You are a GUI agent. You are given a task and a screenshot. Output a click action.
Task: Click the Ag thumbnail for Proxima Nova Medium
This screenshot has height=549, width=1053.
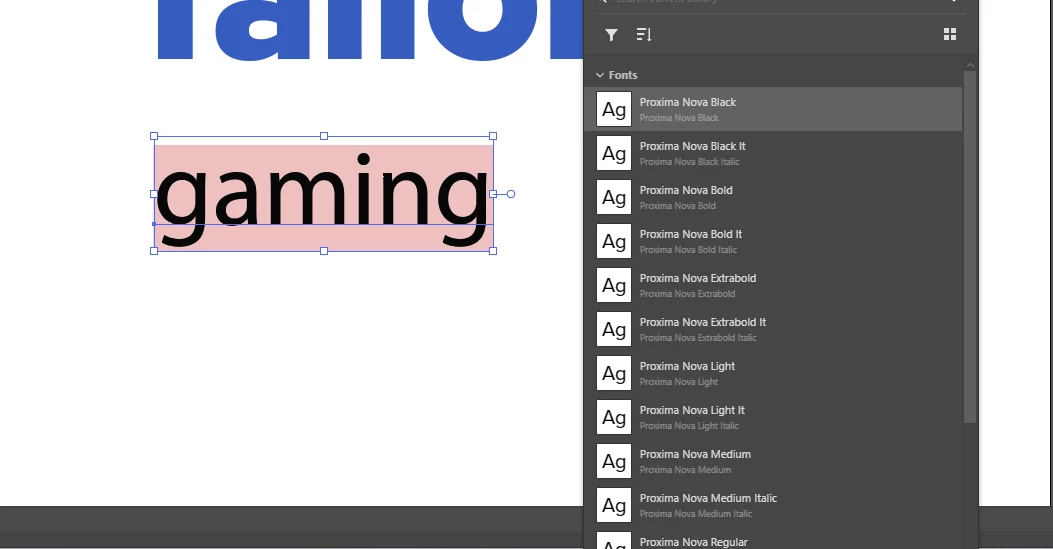614,461
